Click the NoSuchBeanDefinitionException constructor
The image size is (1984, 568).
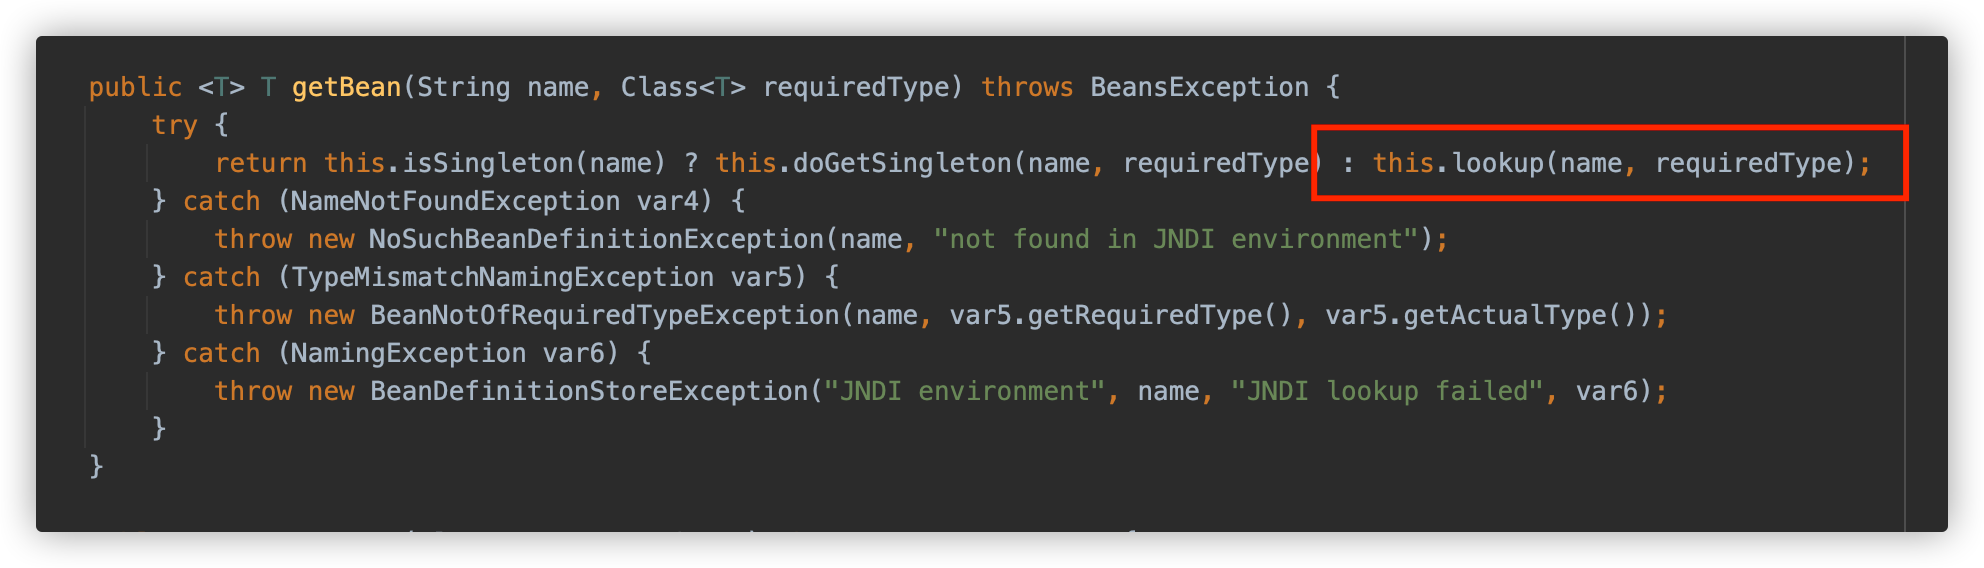coord(597,240)
